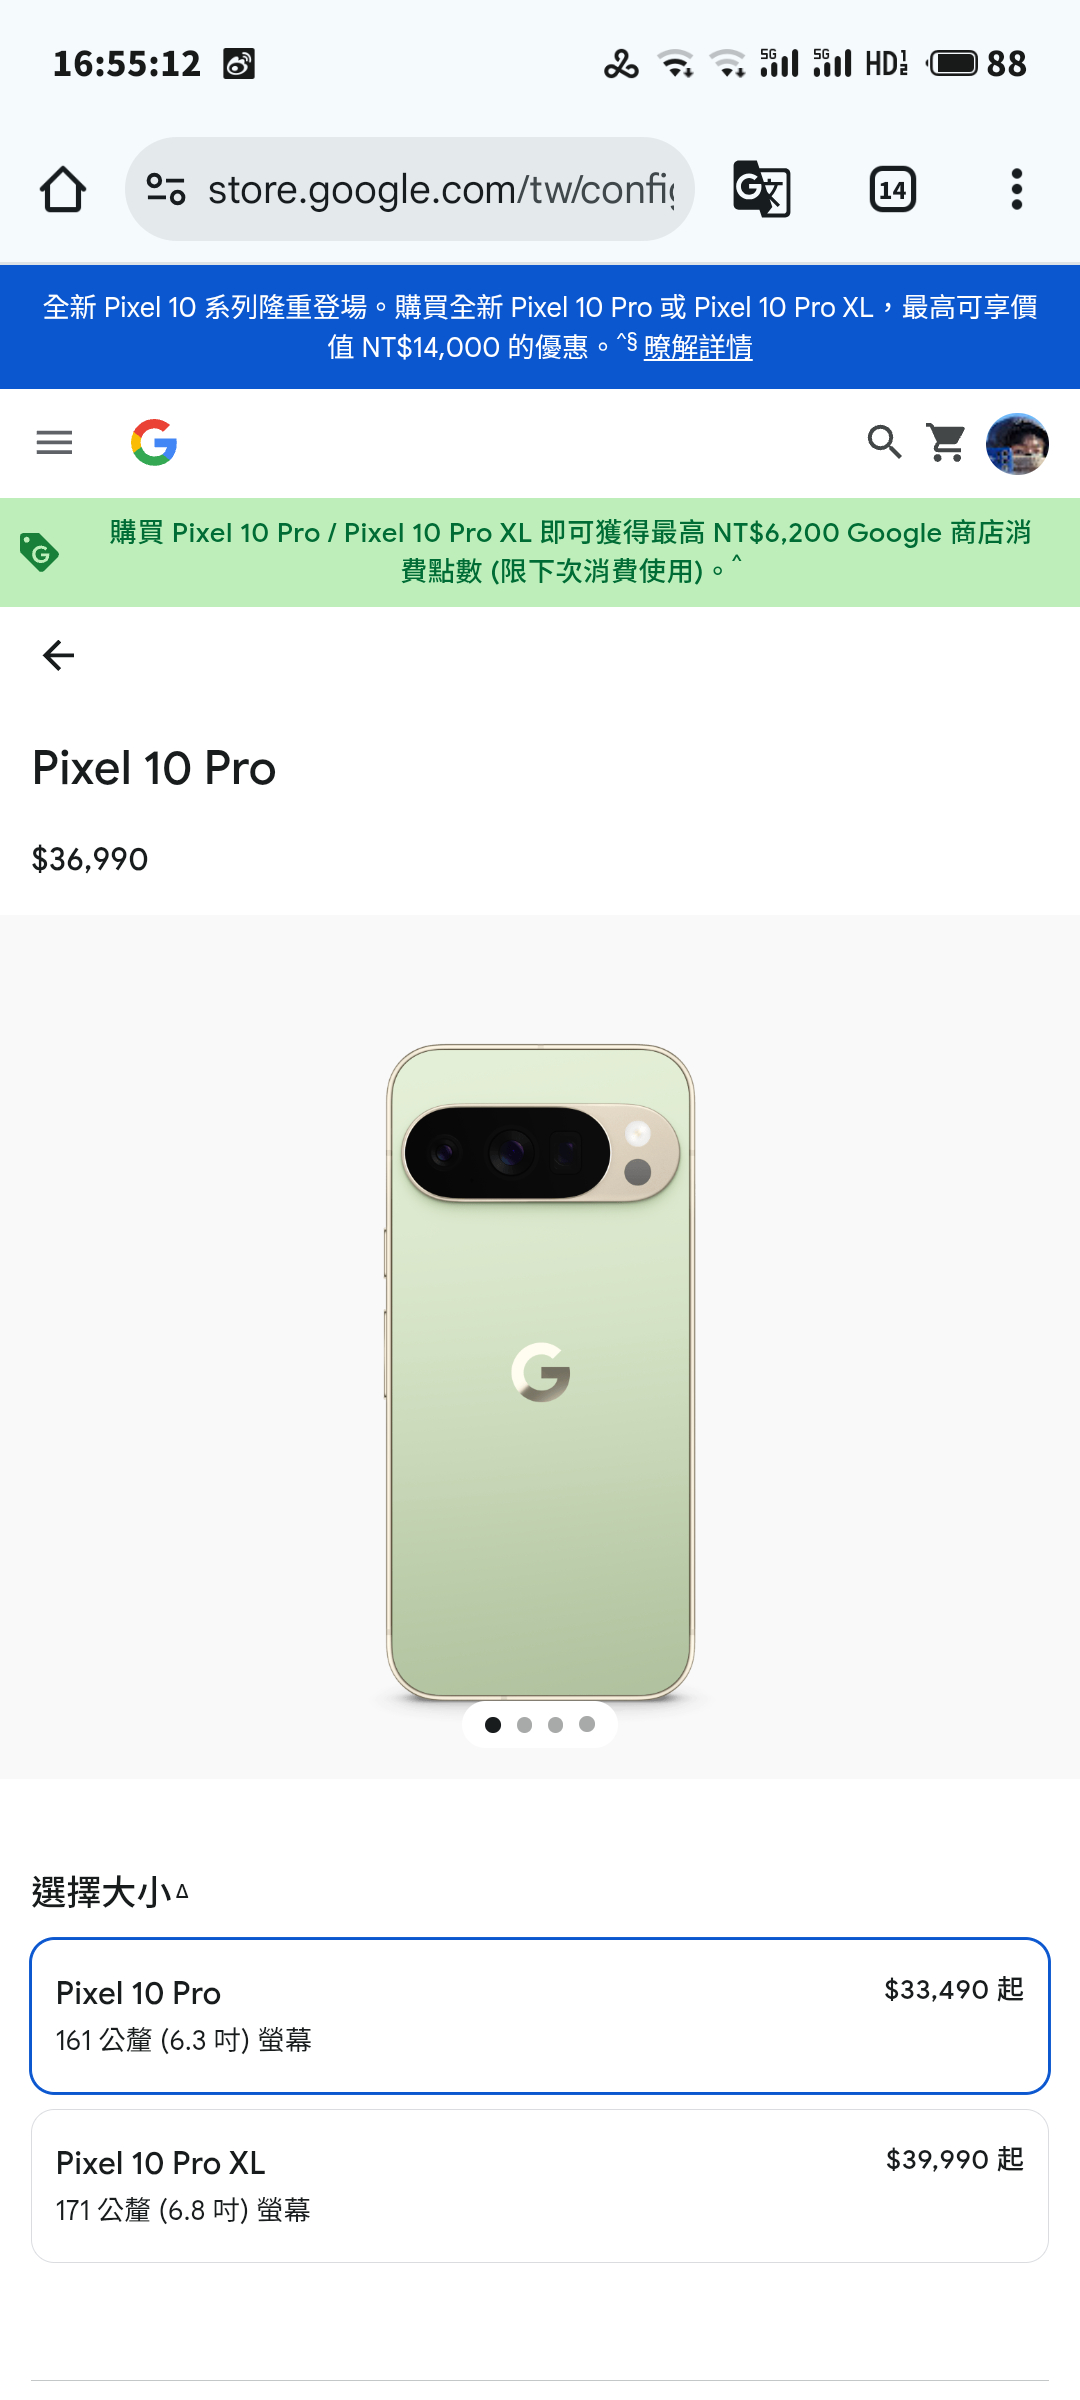Open the shopping cart
This screenshot has width=1080, height=2400.
click(946, 442)
